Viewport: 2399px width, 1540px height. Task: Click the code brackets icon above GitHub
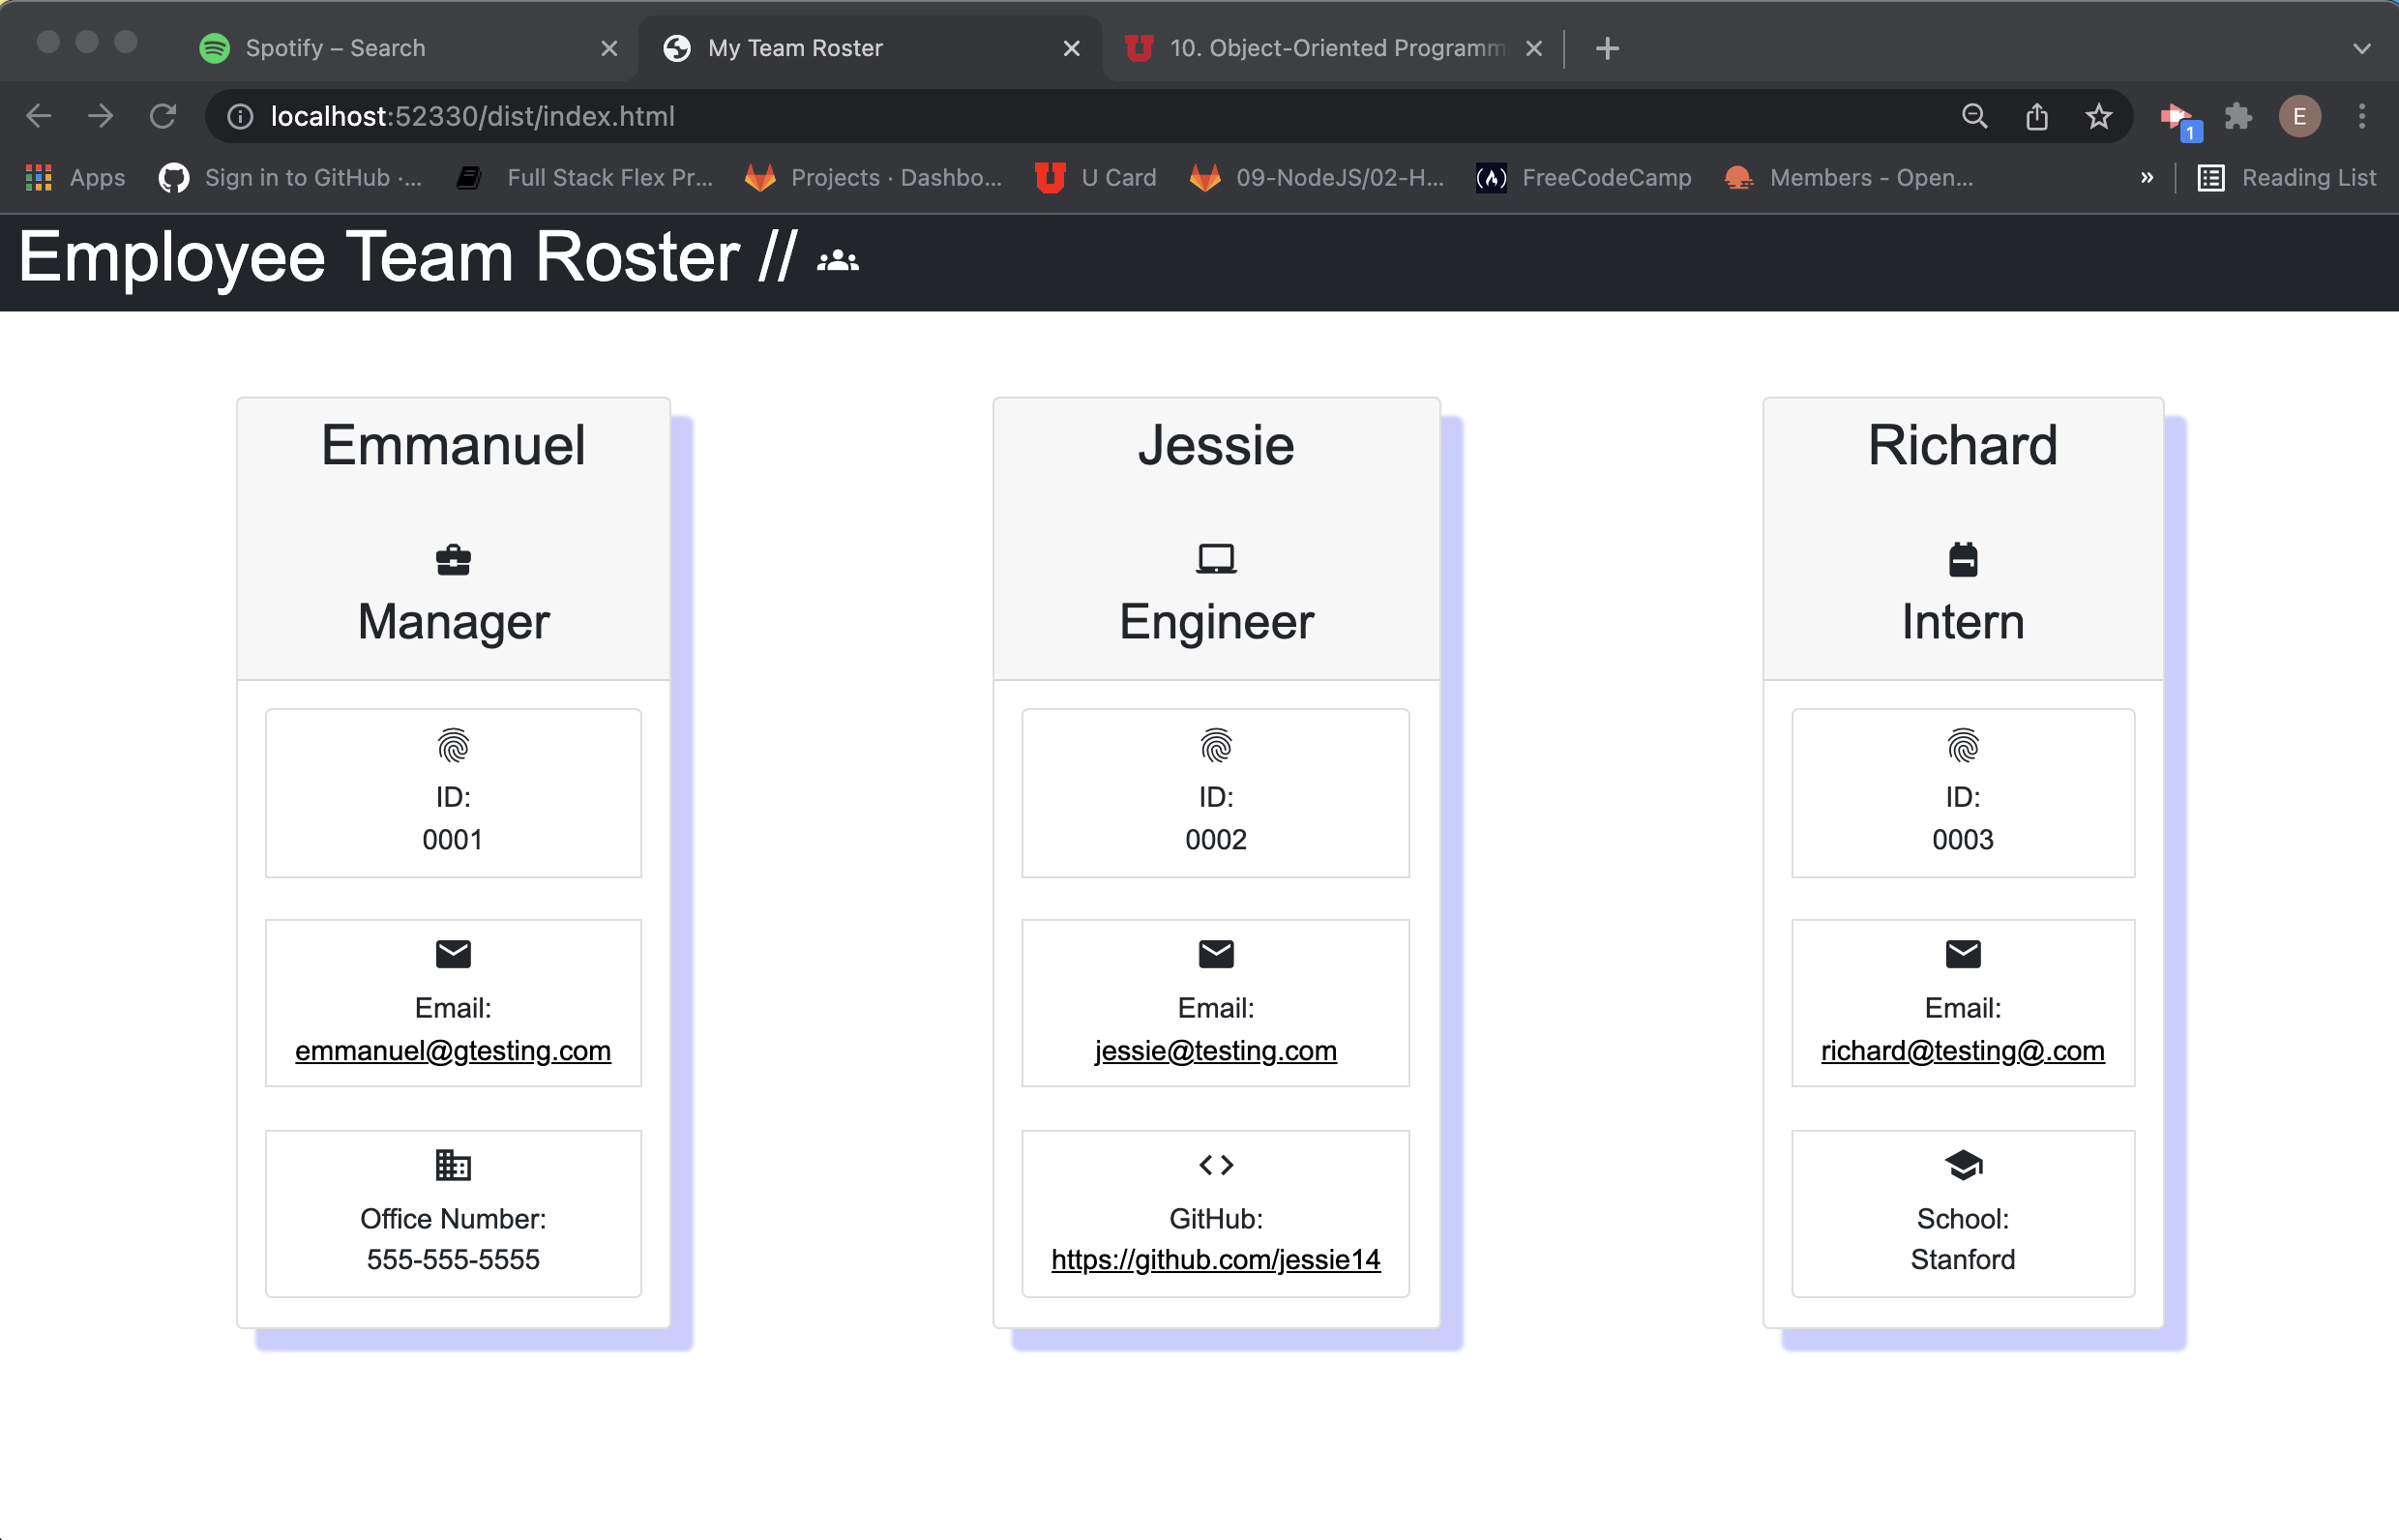click(1216, 1165)
